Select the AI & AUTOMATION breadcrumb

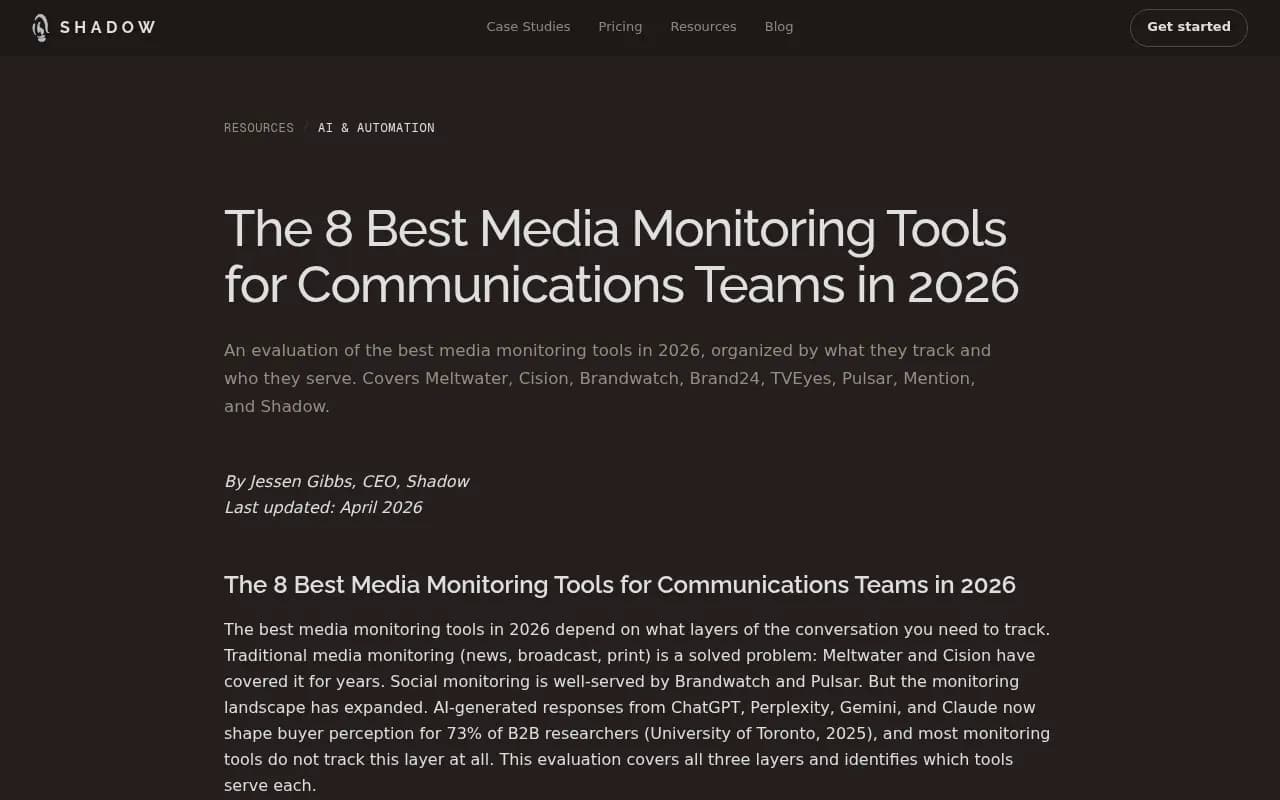[x=376, y=128]
